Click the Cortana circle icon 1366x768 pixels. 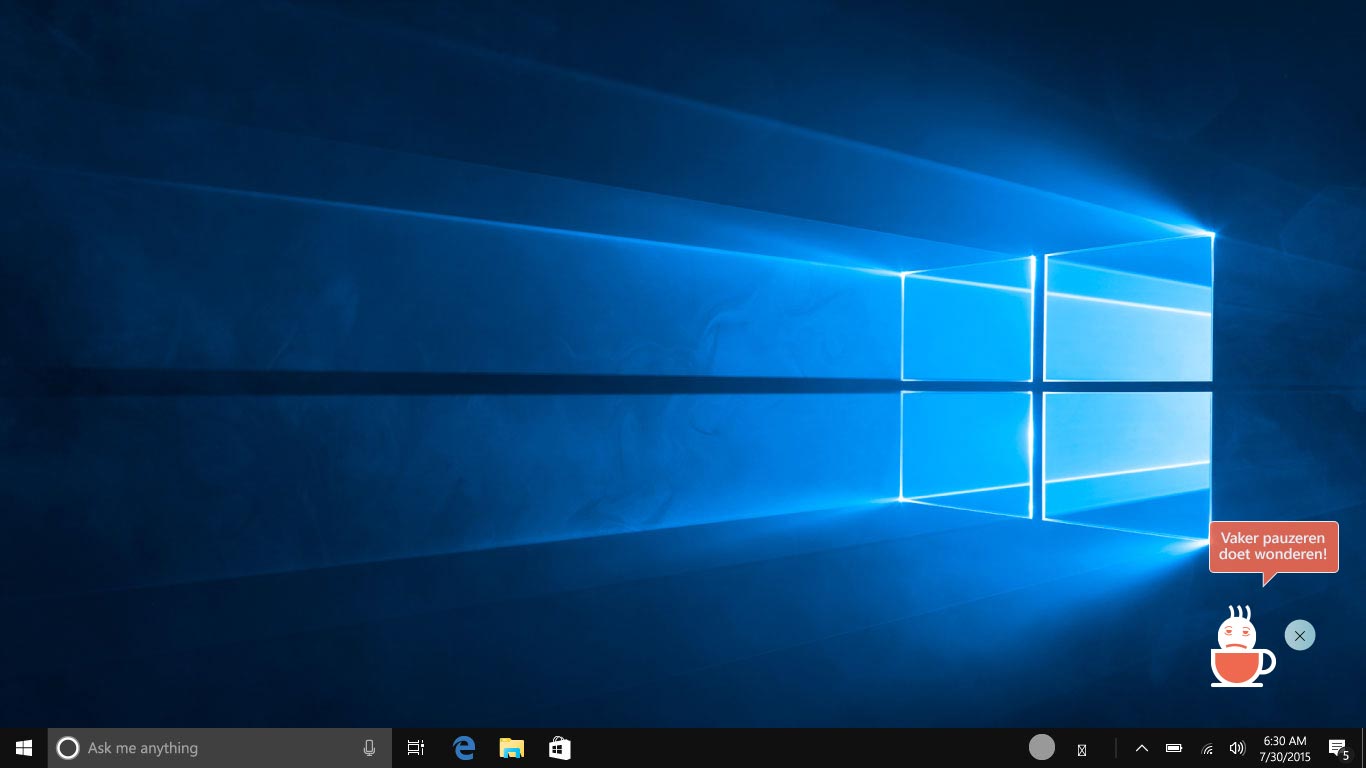[x=68, y=748]
